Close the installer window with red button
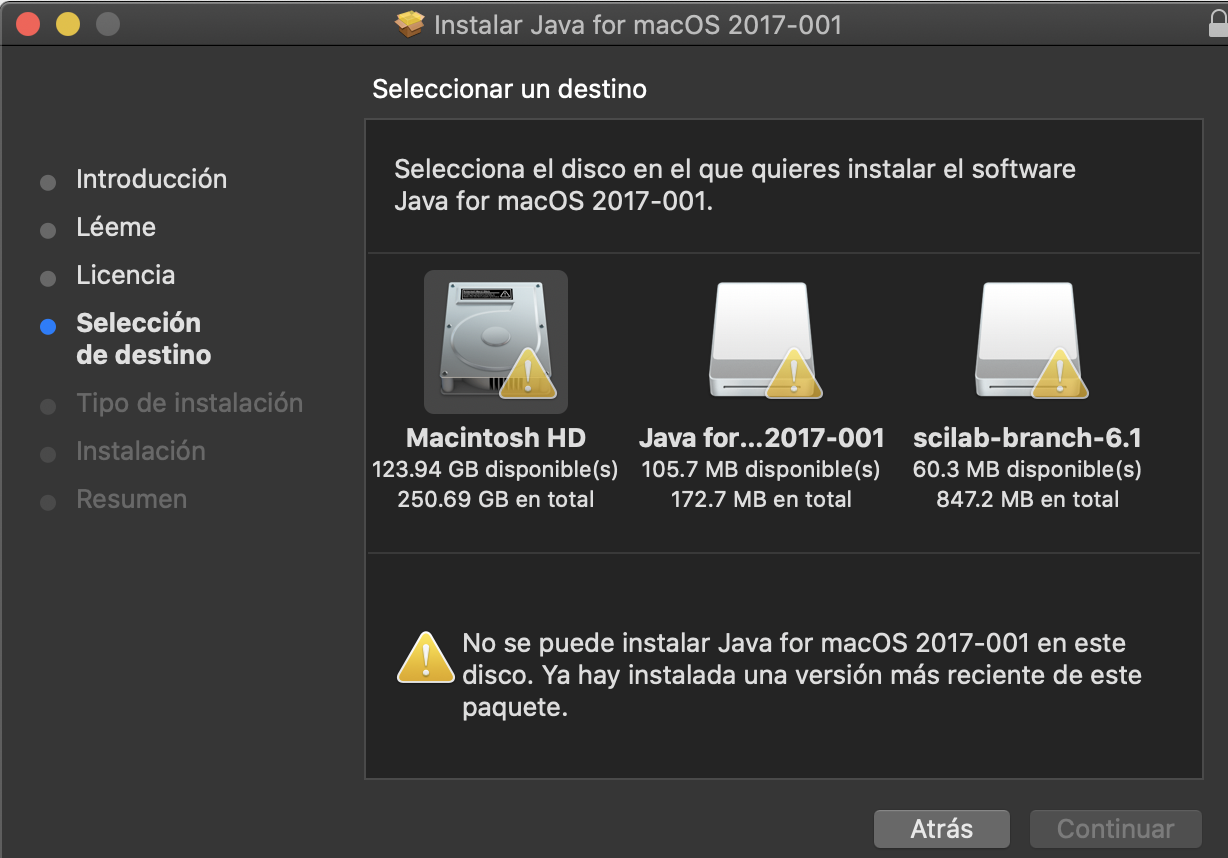Image resolution: width=1228 pixels, height=858 pixels. (27, 23)
